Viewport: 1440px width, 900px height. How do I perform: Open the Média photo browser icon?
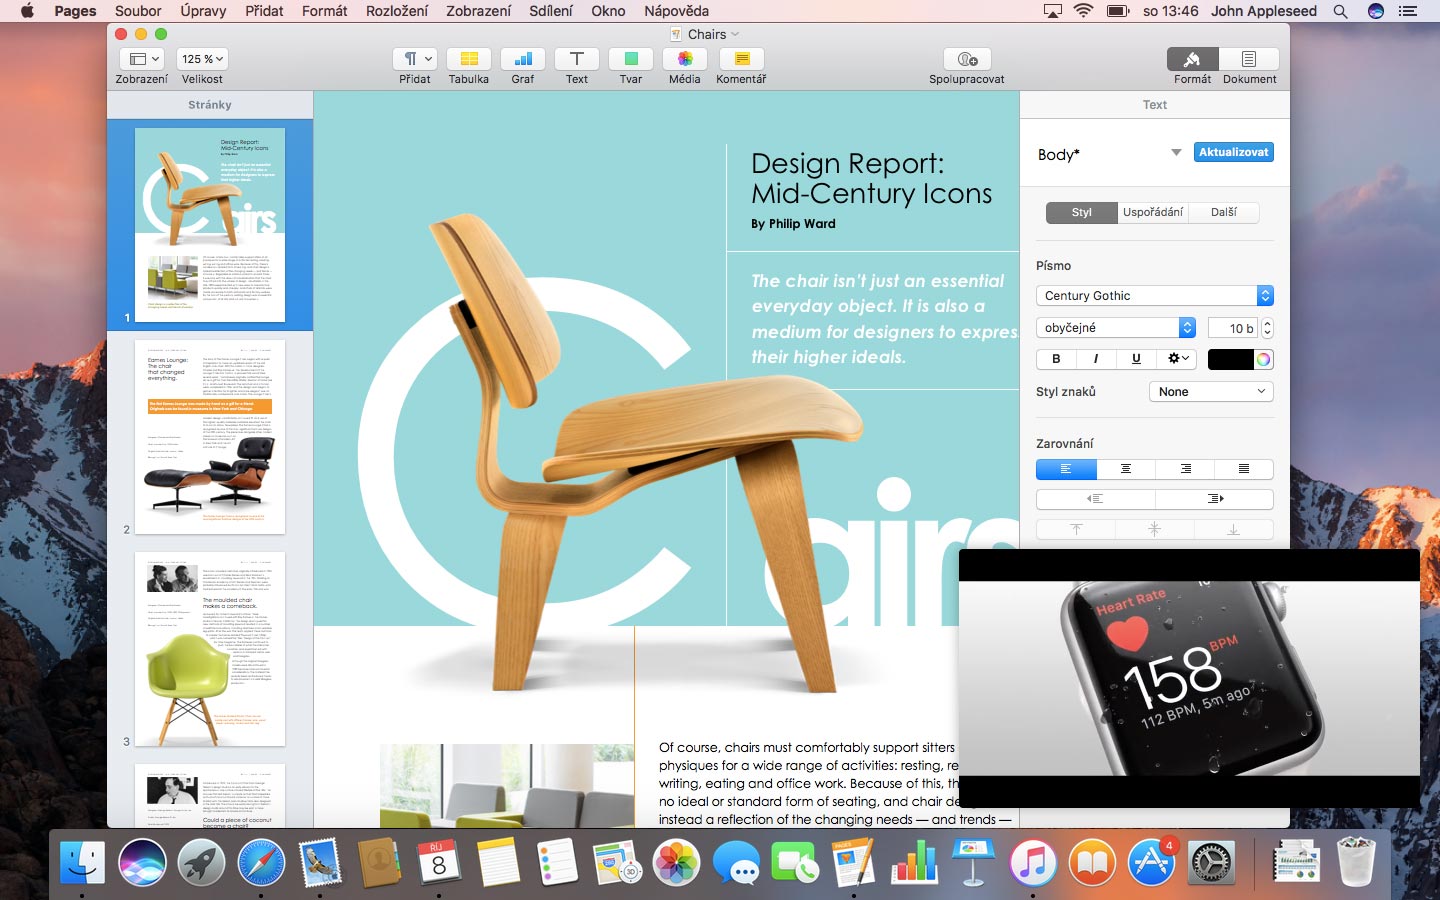(x=685, y=59)
